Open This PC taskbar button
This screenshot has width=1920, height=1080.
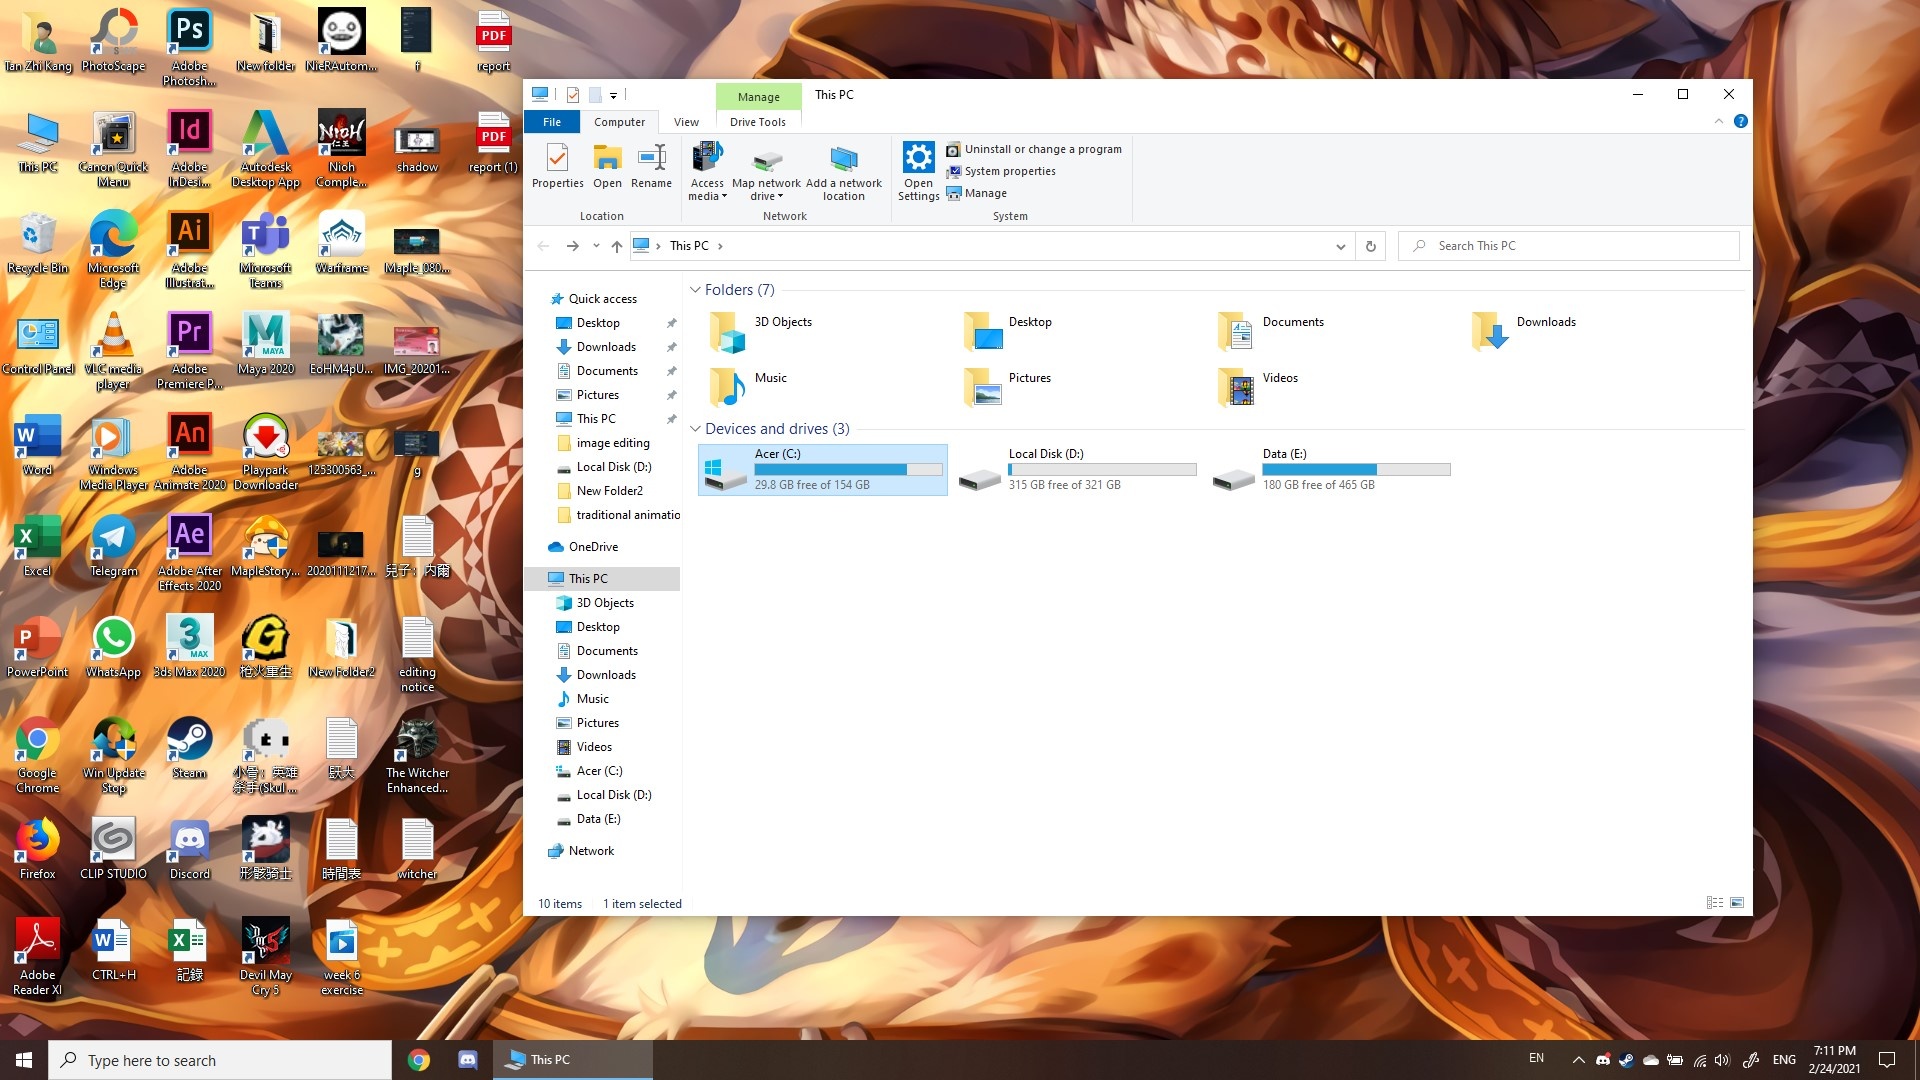pyautogui.click(x=572, y=1060)
